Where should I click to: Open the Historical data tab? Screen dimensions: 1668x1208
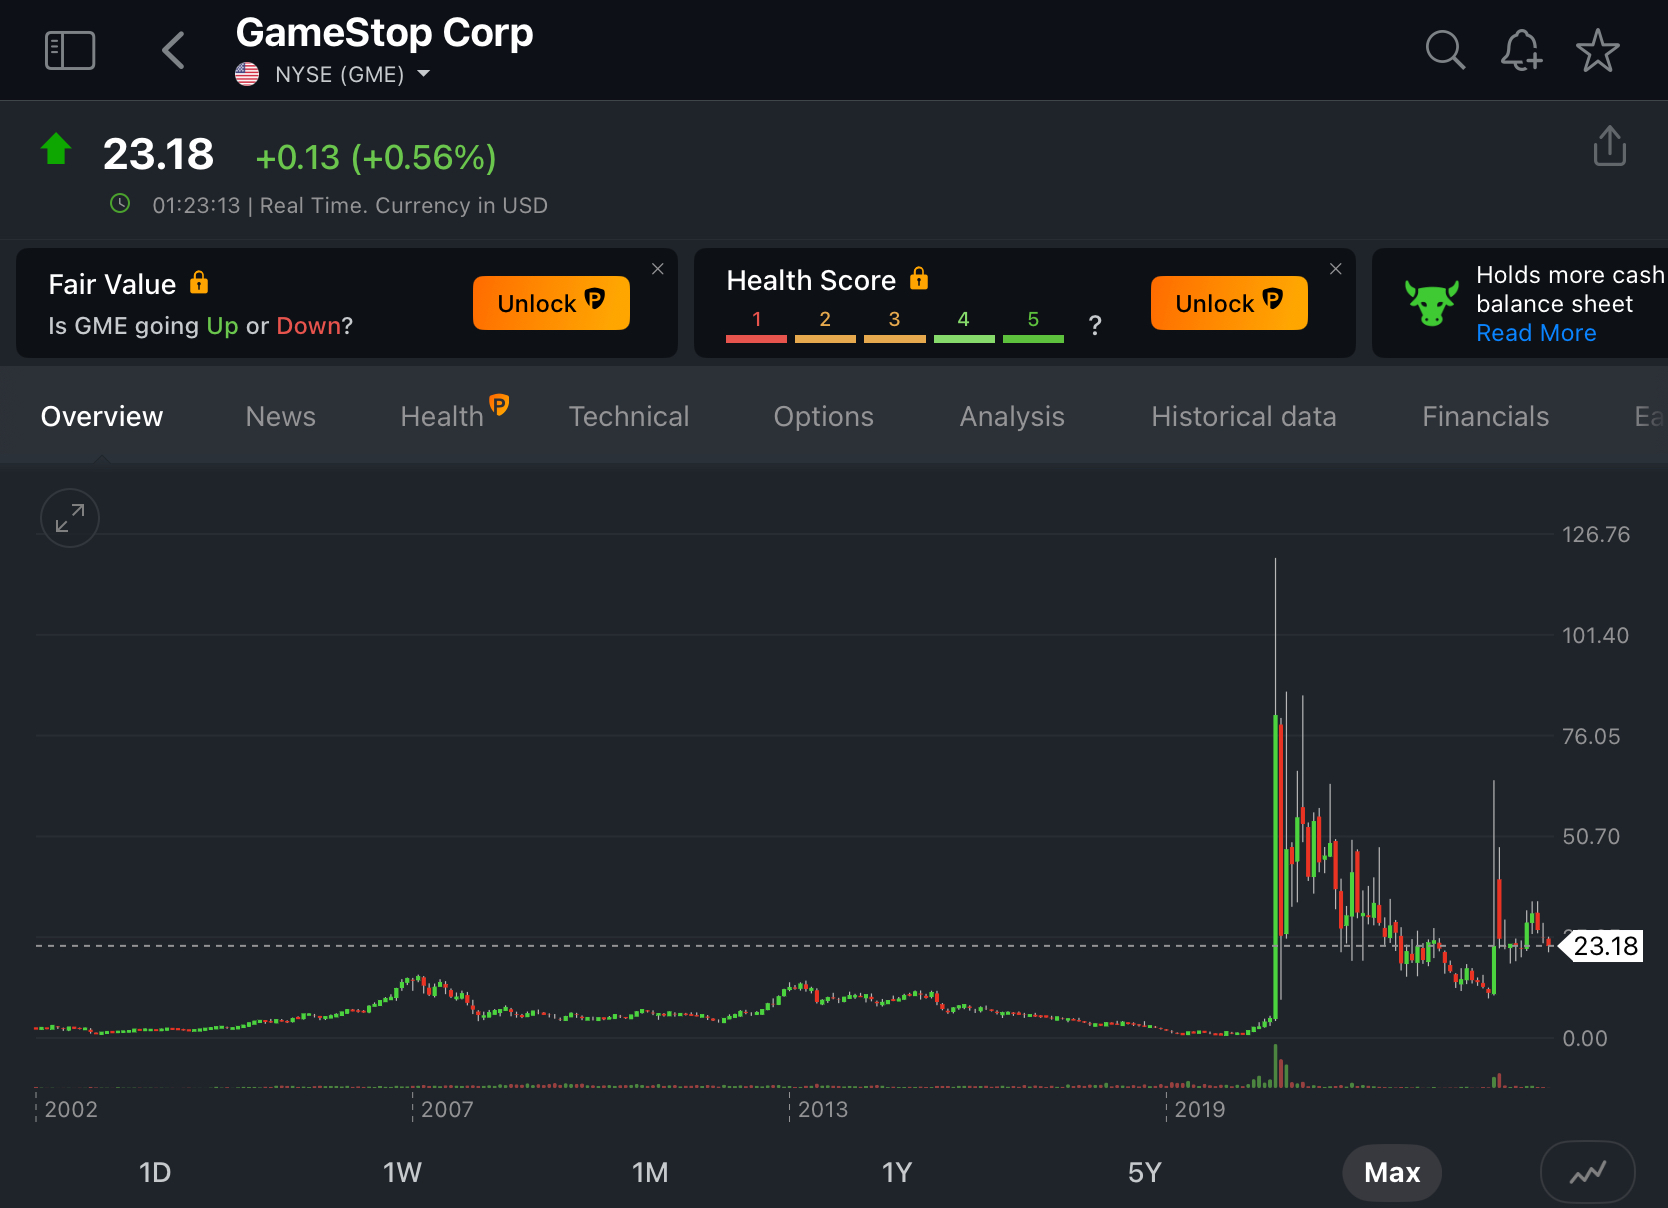coord(1243,417)
